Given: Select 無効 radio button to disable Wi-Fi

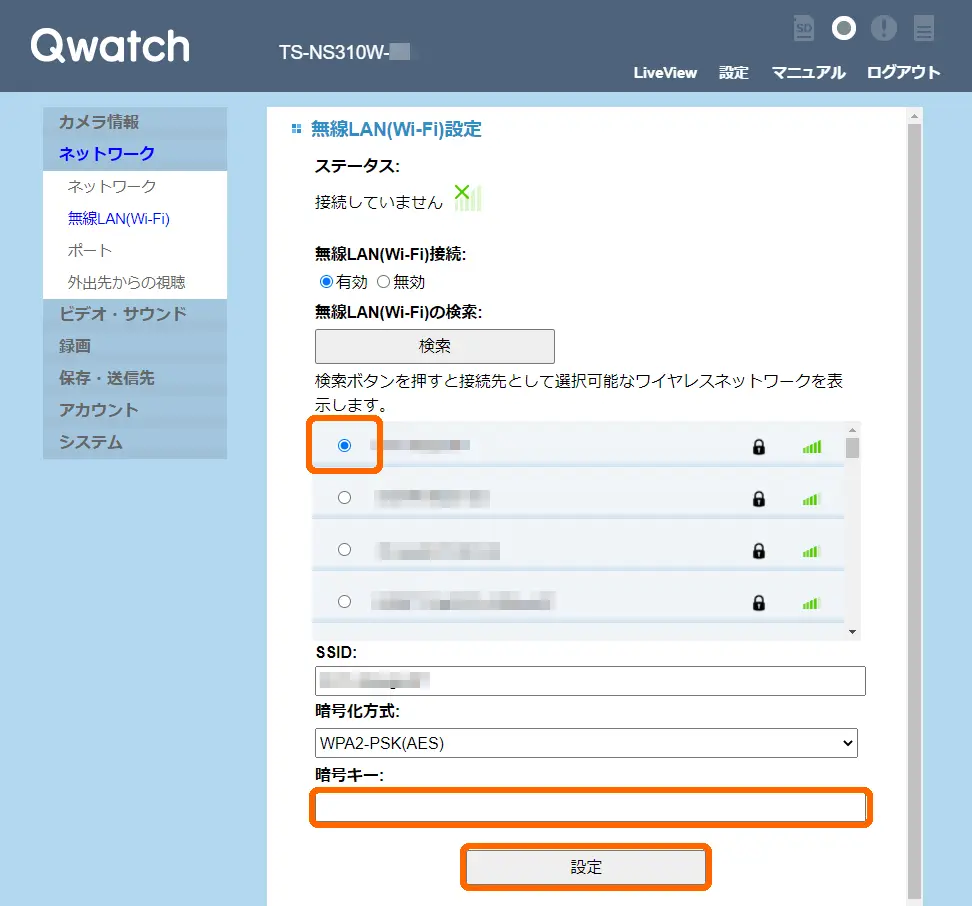Looking at the screenshot, I should (x=383, y=282).
